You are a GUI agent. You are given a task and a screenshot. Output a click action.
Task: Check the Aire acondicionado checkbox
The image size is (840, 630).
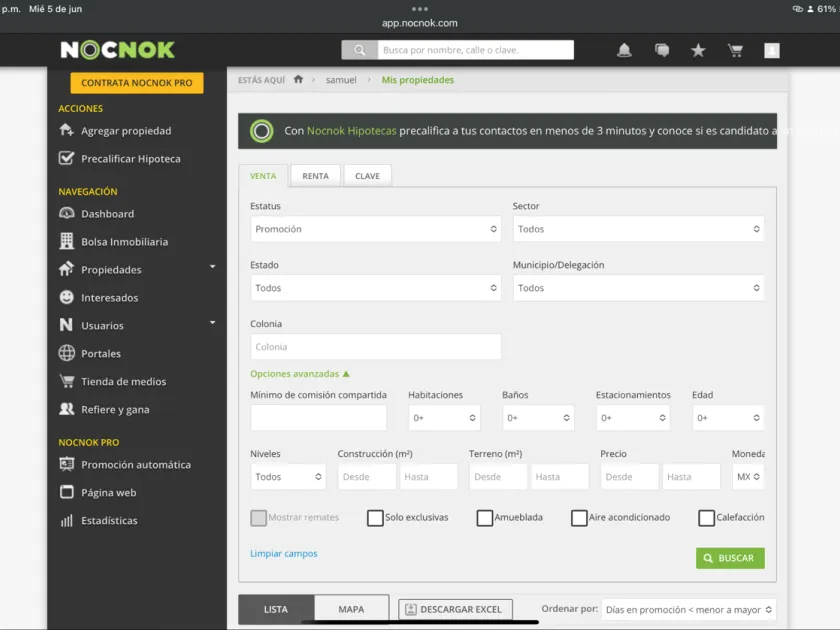tap(579, 518)
